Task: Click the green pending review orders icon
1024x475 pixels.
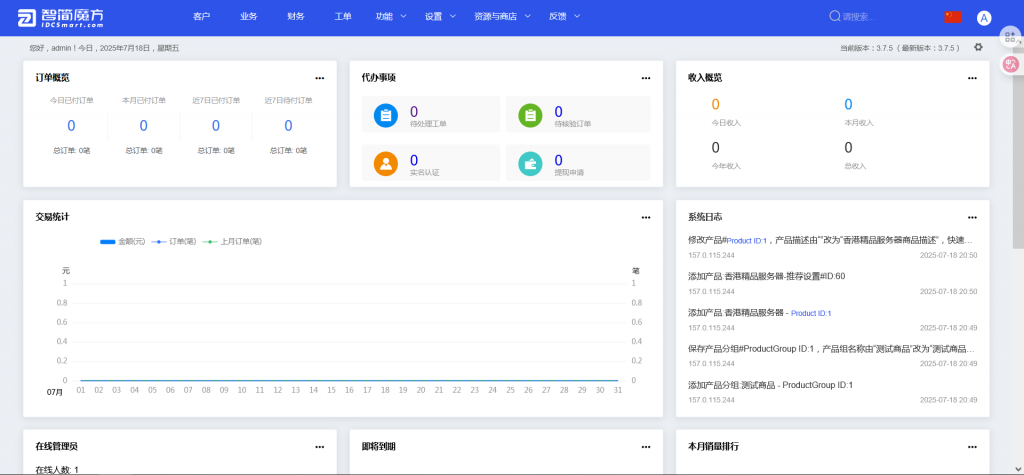Action: tap(530, 115)
